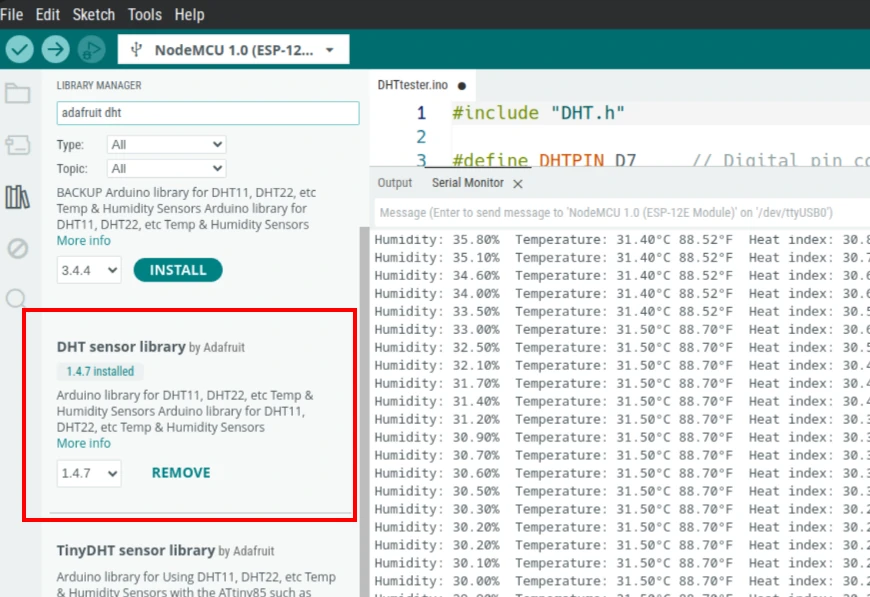The height and width of the screenshot is (597, 870).
Task: Click the 1.4.7 installed badge
Action: point(100,371)
